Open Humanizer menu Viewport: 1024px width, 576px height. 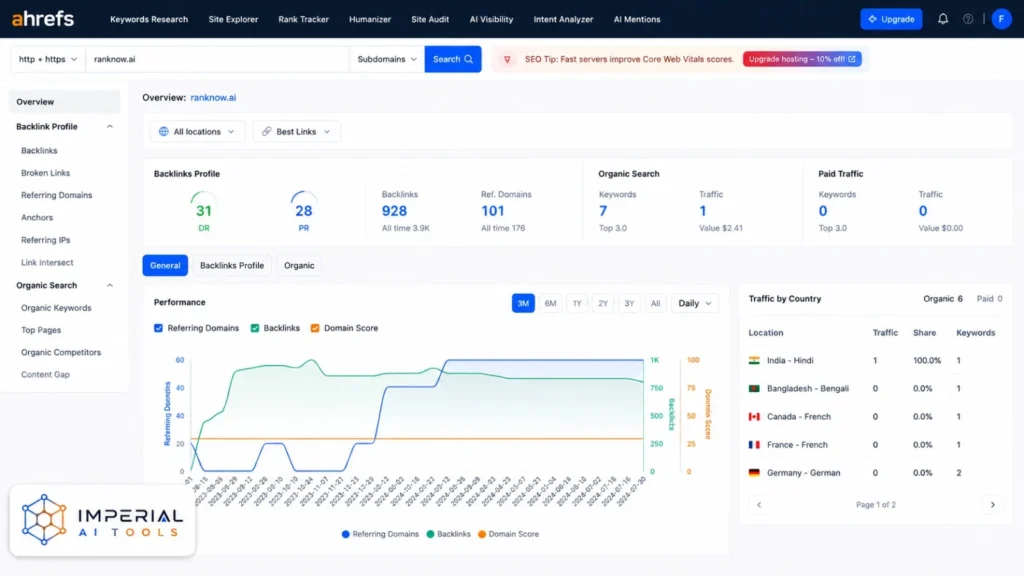tap(370, 19)
